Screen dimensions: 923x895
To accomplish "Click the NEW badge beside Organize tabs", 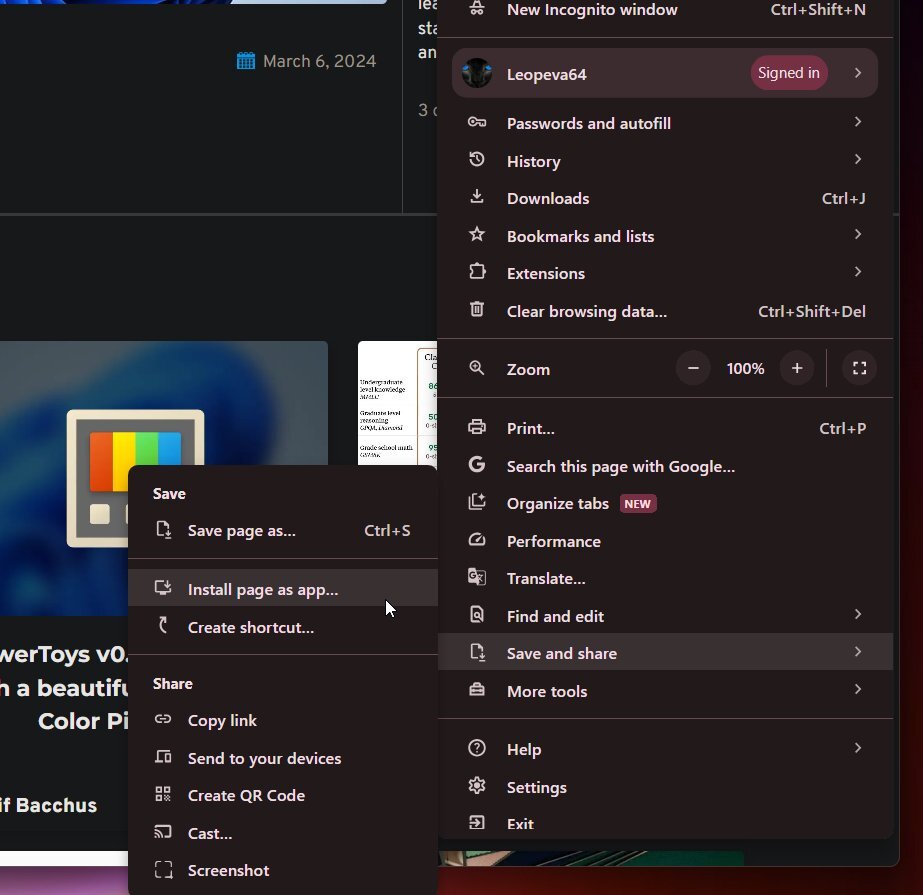I will tap(638, 503).
